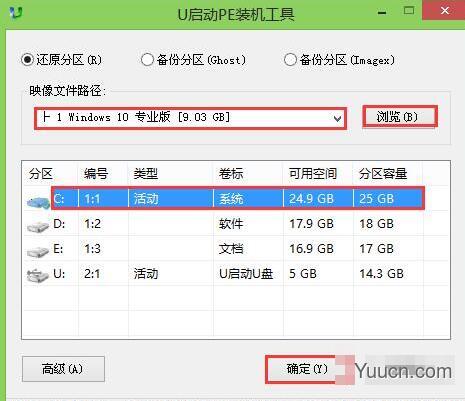
Task: Click the 文档 volume label cell
Action: (x=231, y=249)
